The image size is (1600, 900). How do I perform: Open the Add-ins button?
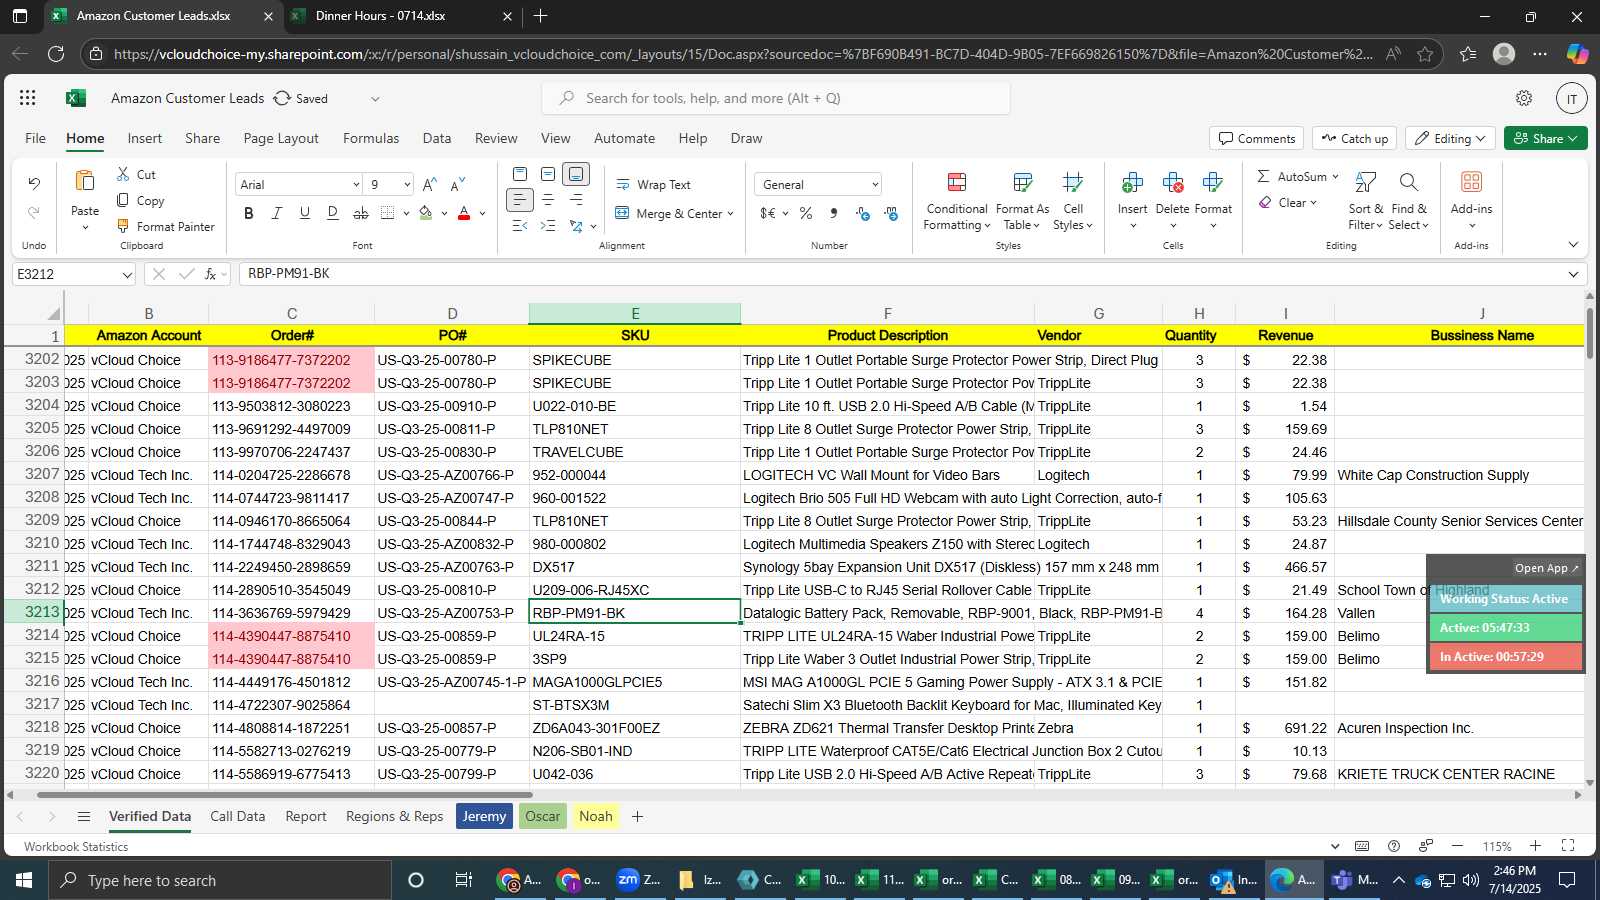(x=1471, y=200)
